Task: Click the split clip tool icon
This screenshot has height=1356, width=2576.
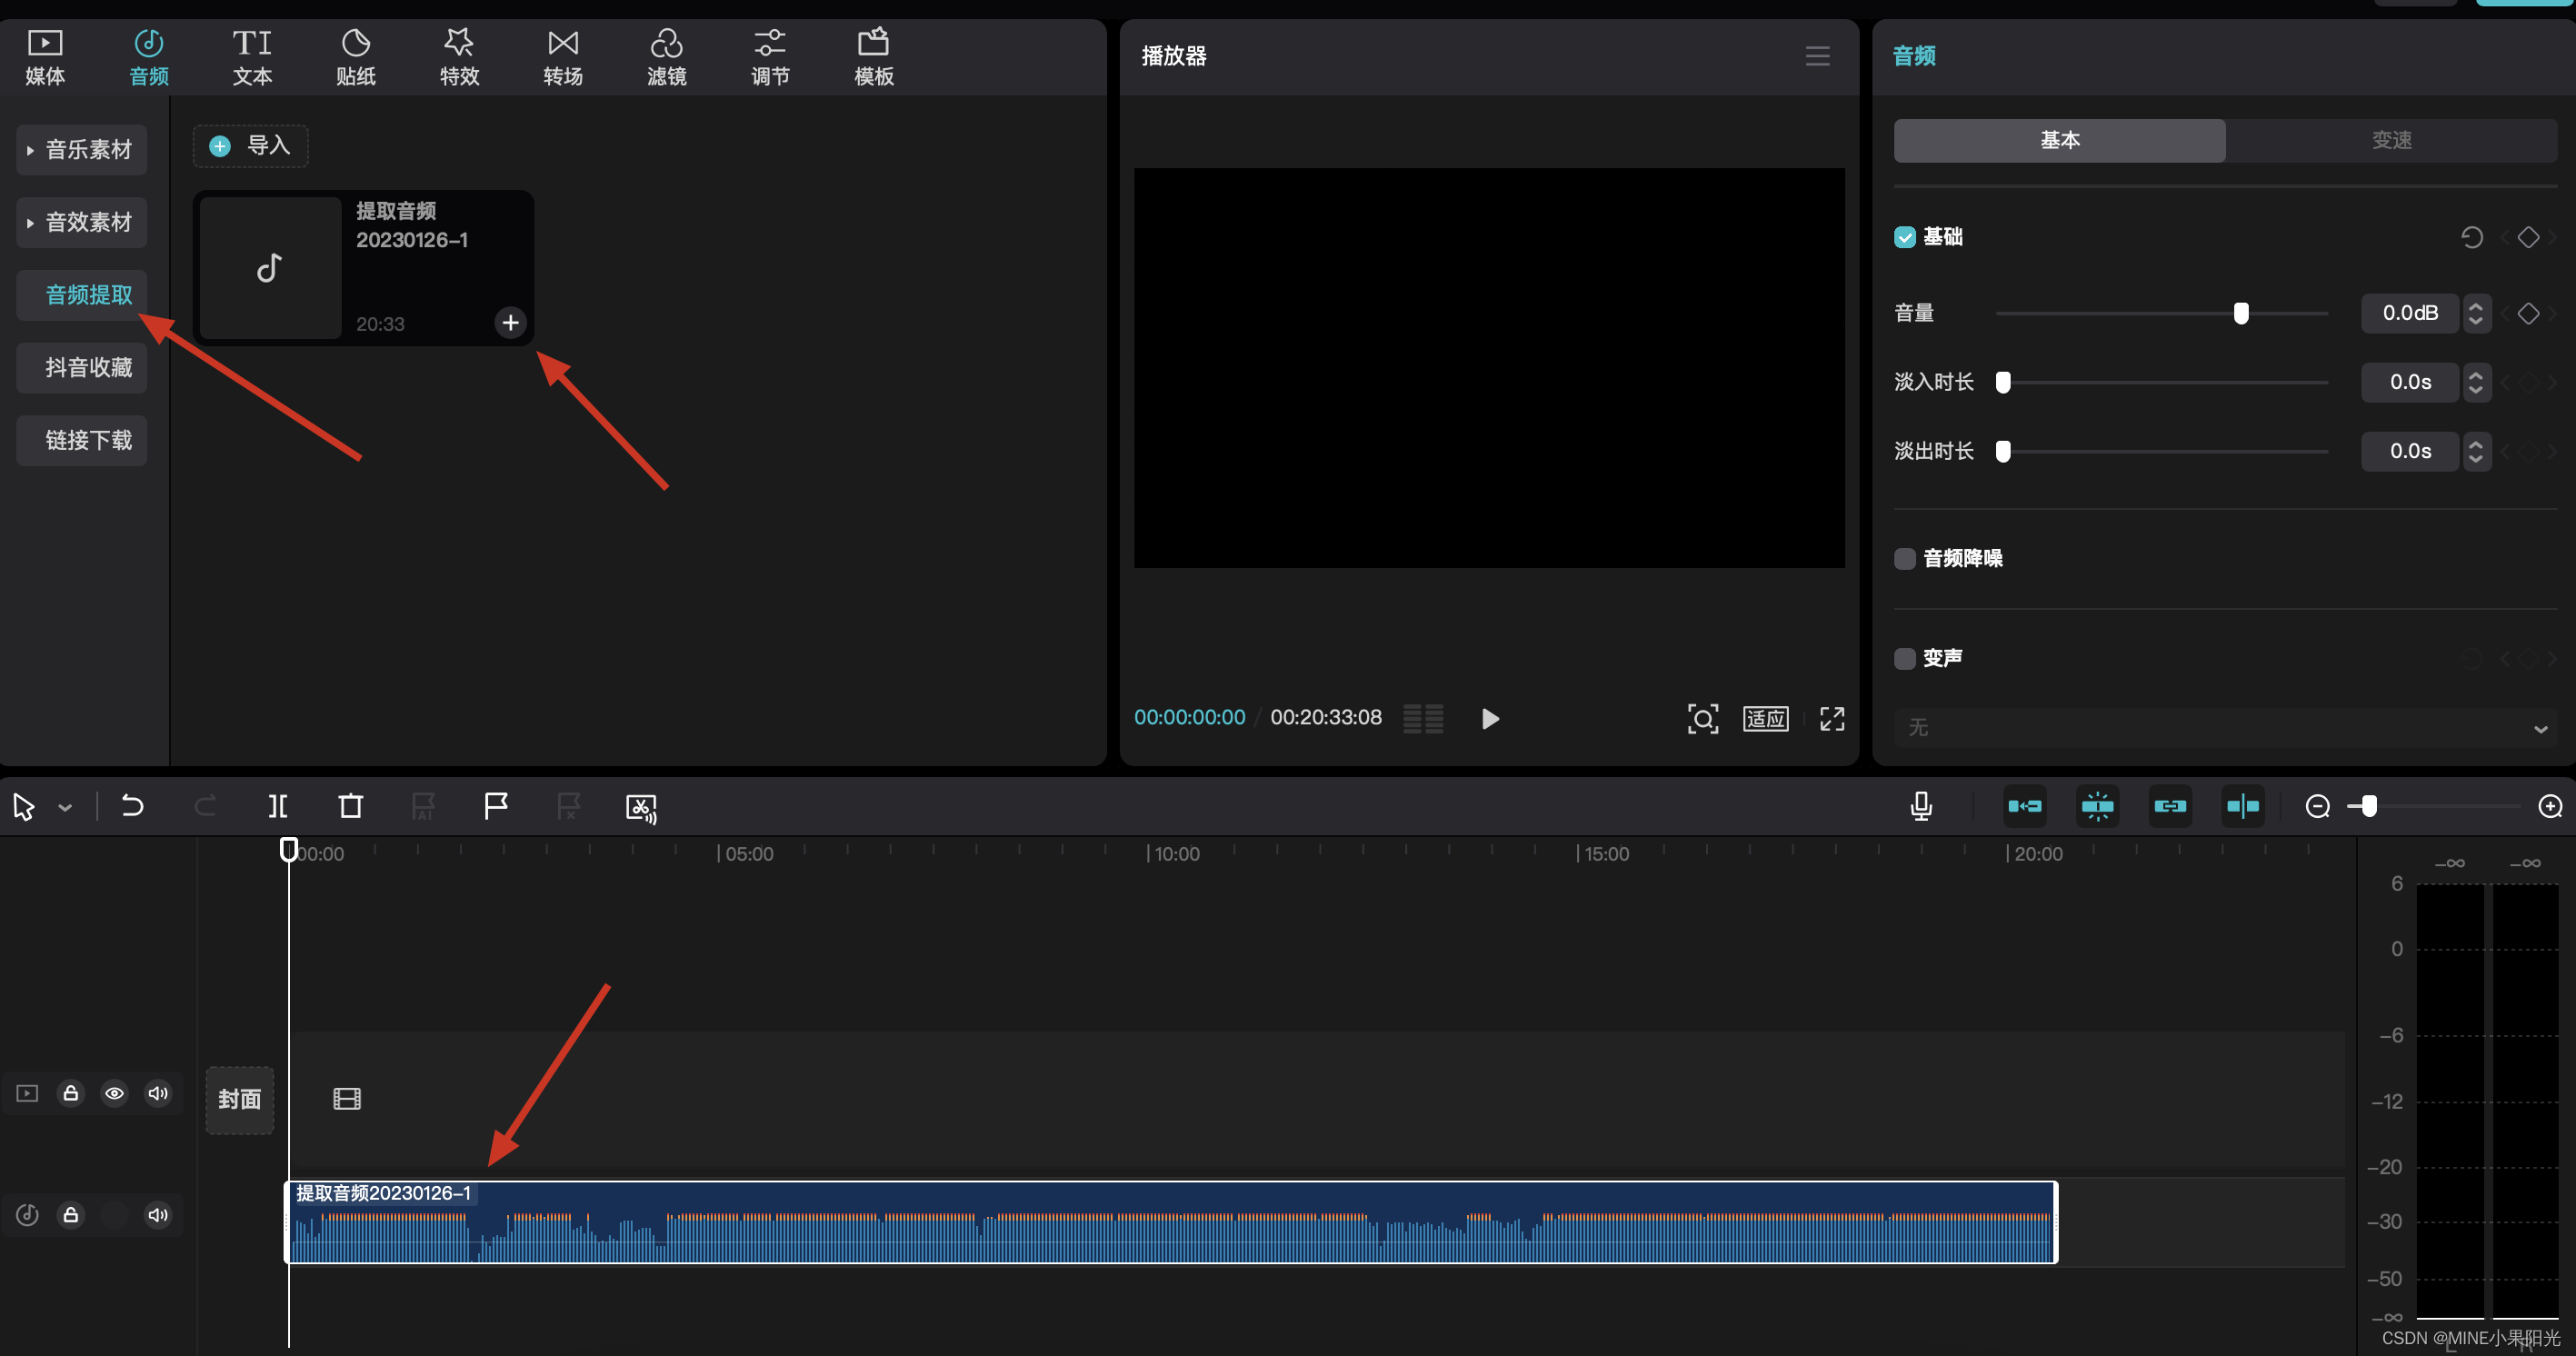Action: (278, 806)
